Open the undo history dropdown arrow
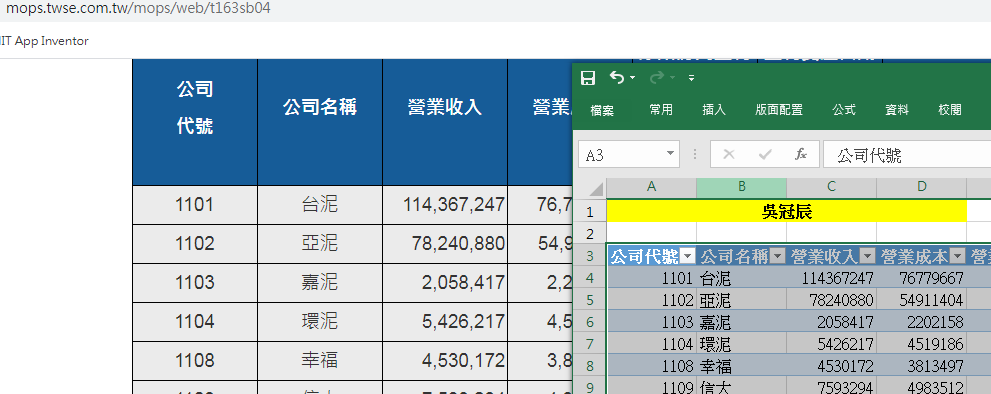This screenshot has width=991, height=394. pos(633,78)
